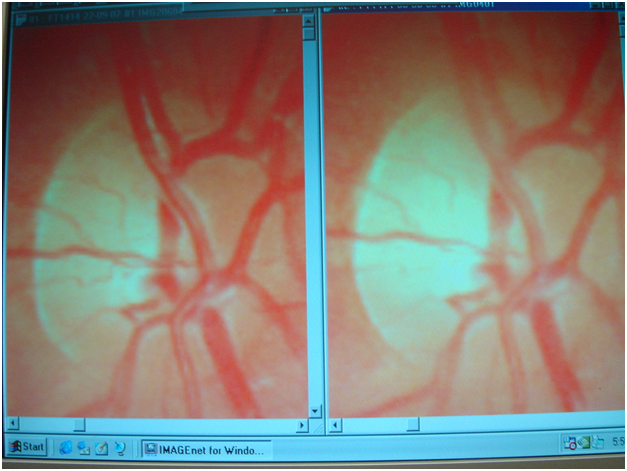Switch to IMAGEnet for Windows taskbar button
627x471 pixels.
point(204,449)
